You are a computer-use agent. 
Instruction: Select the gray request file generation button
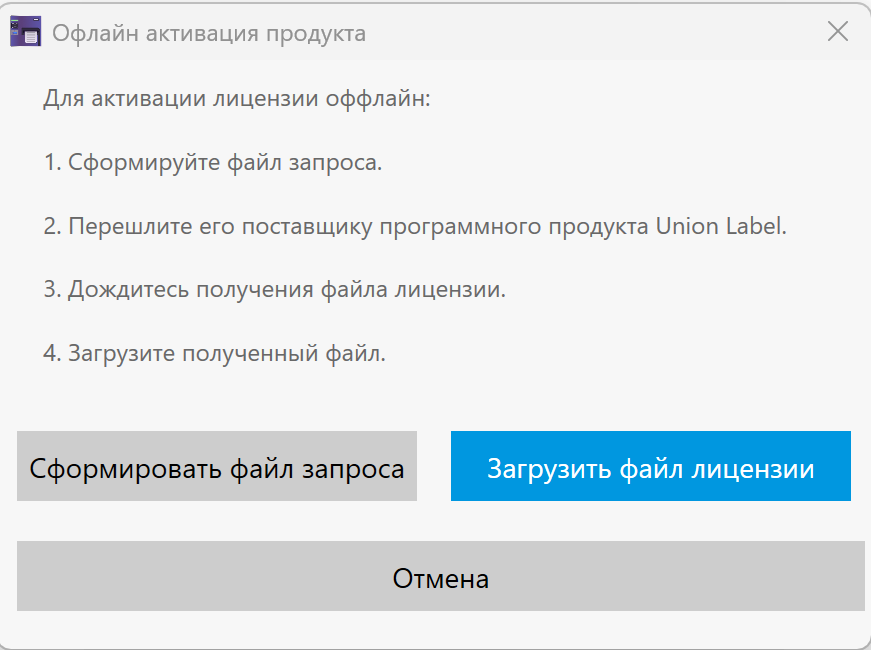pos(216,465)
